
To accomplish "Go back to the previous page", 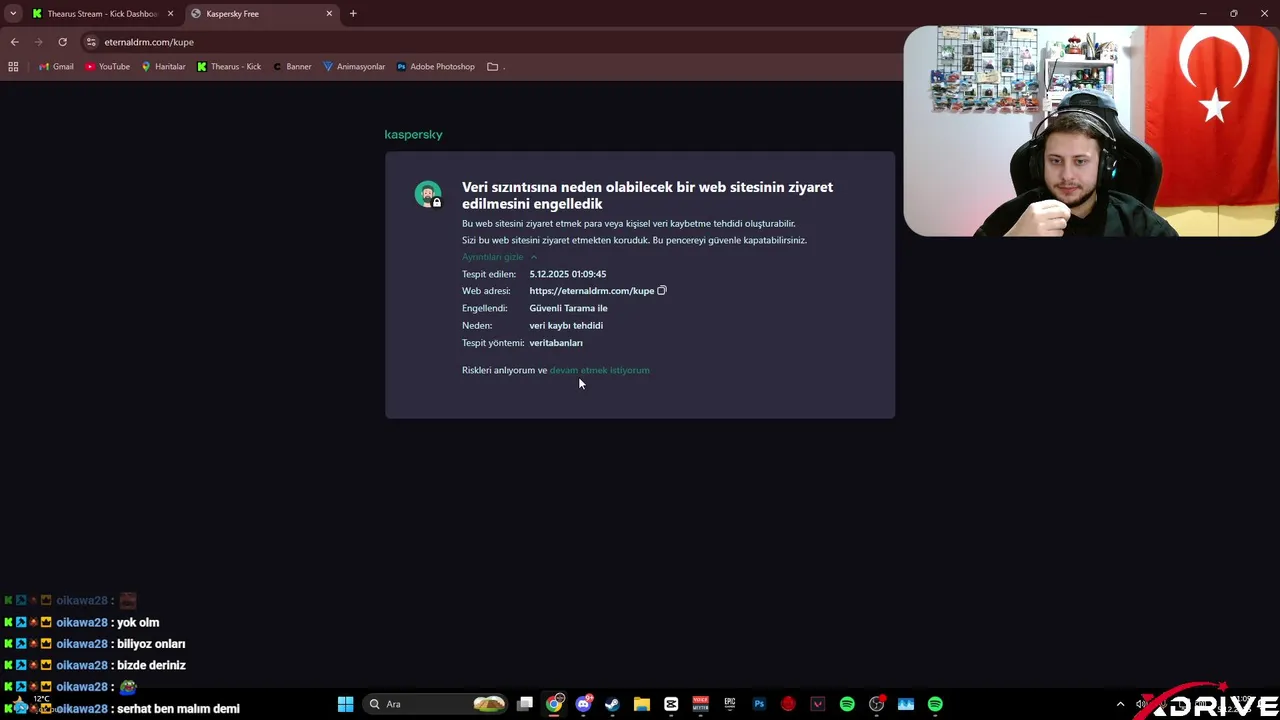I will [x=14, y=42].
